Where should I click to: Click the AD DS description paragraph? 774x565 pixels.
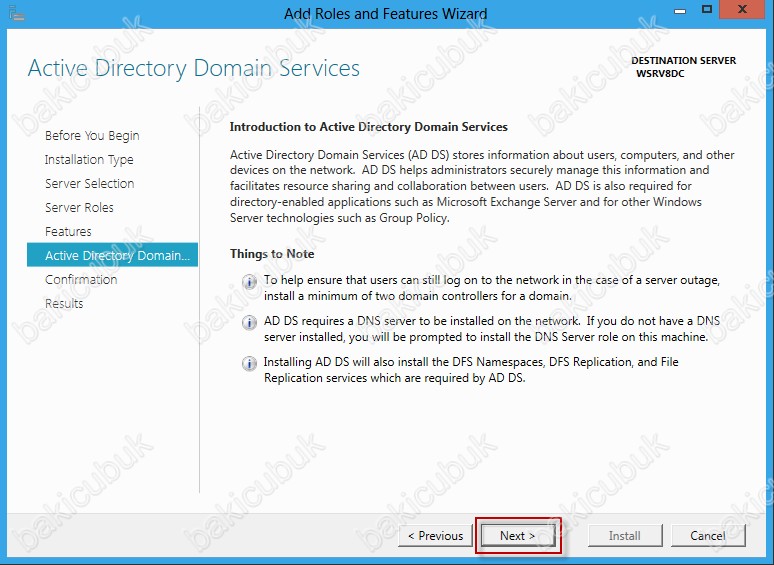pos(482,186)
